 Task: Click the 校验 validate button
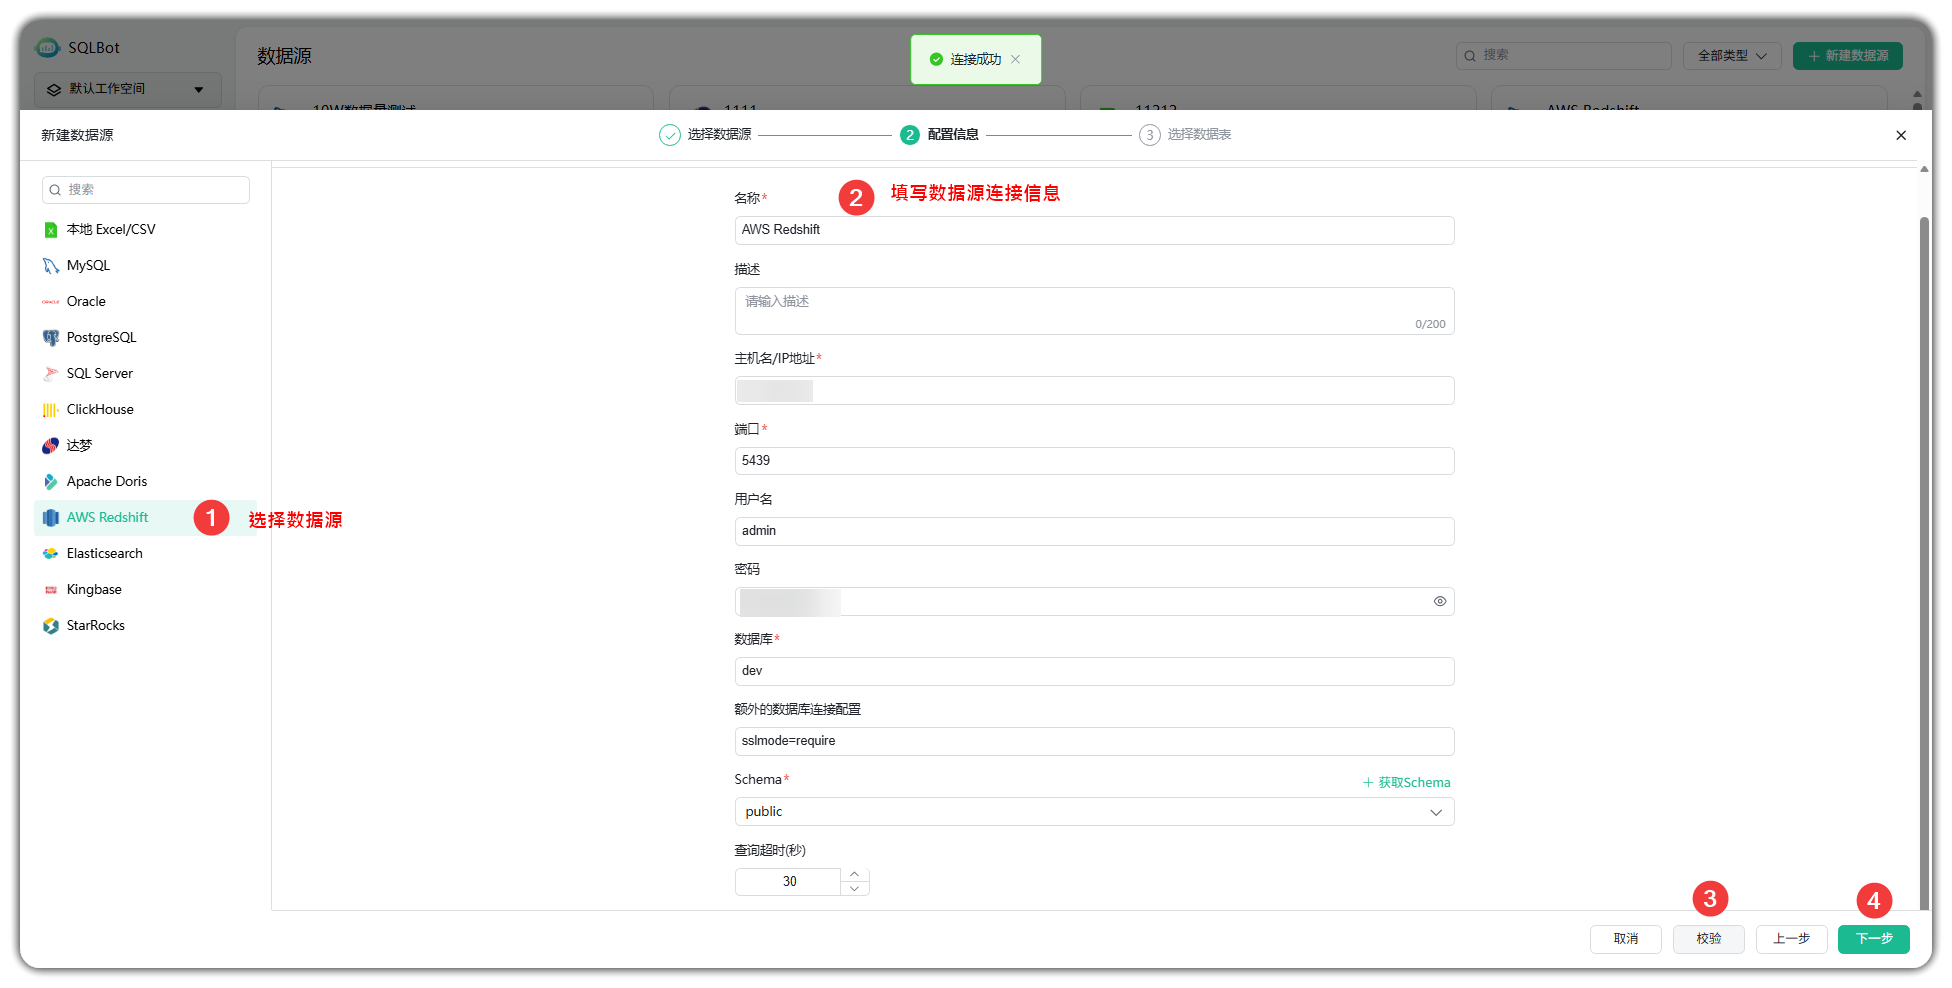tap(1708, 939)
